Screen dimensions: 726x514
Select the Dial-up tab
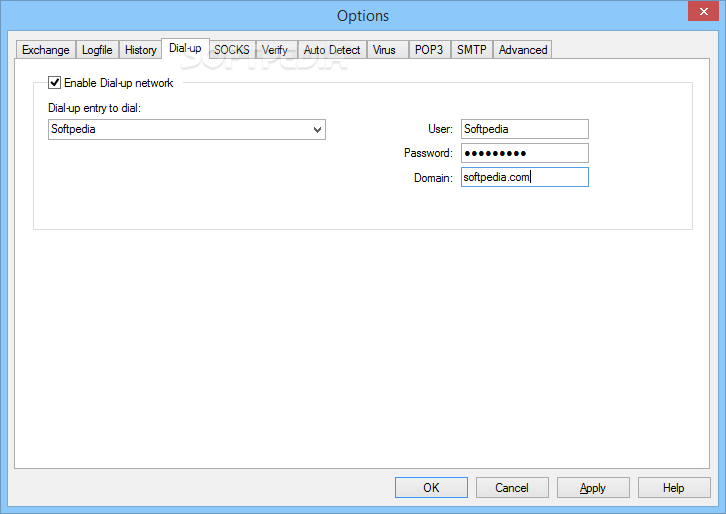(185, 48)
